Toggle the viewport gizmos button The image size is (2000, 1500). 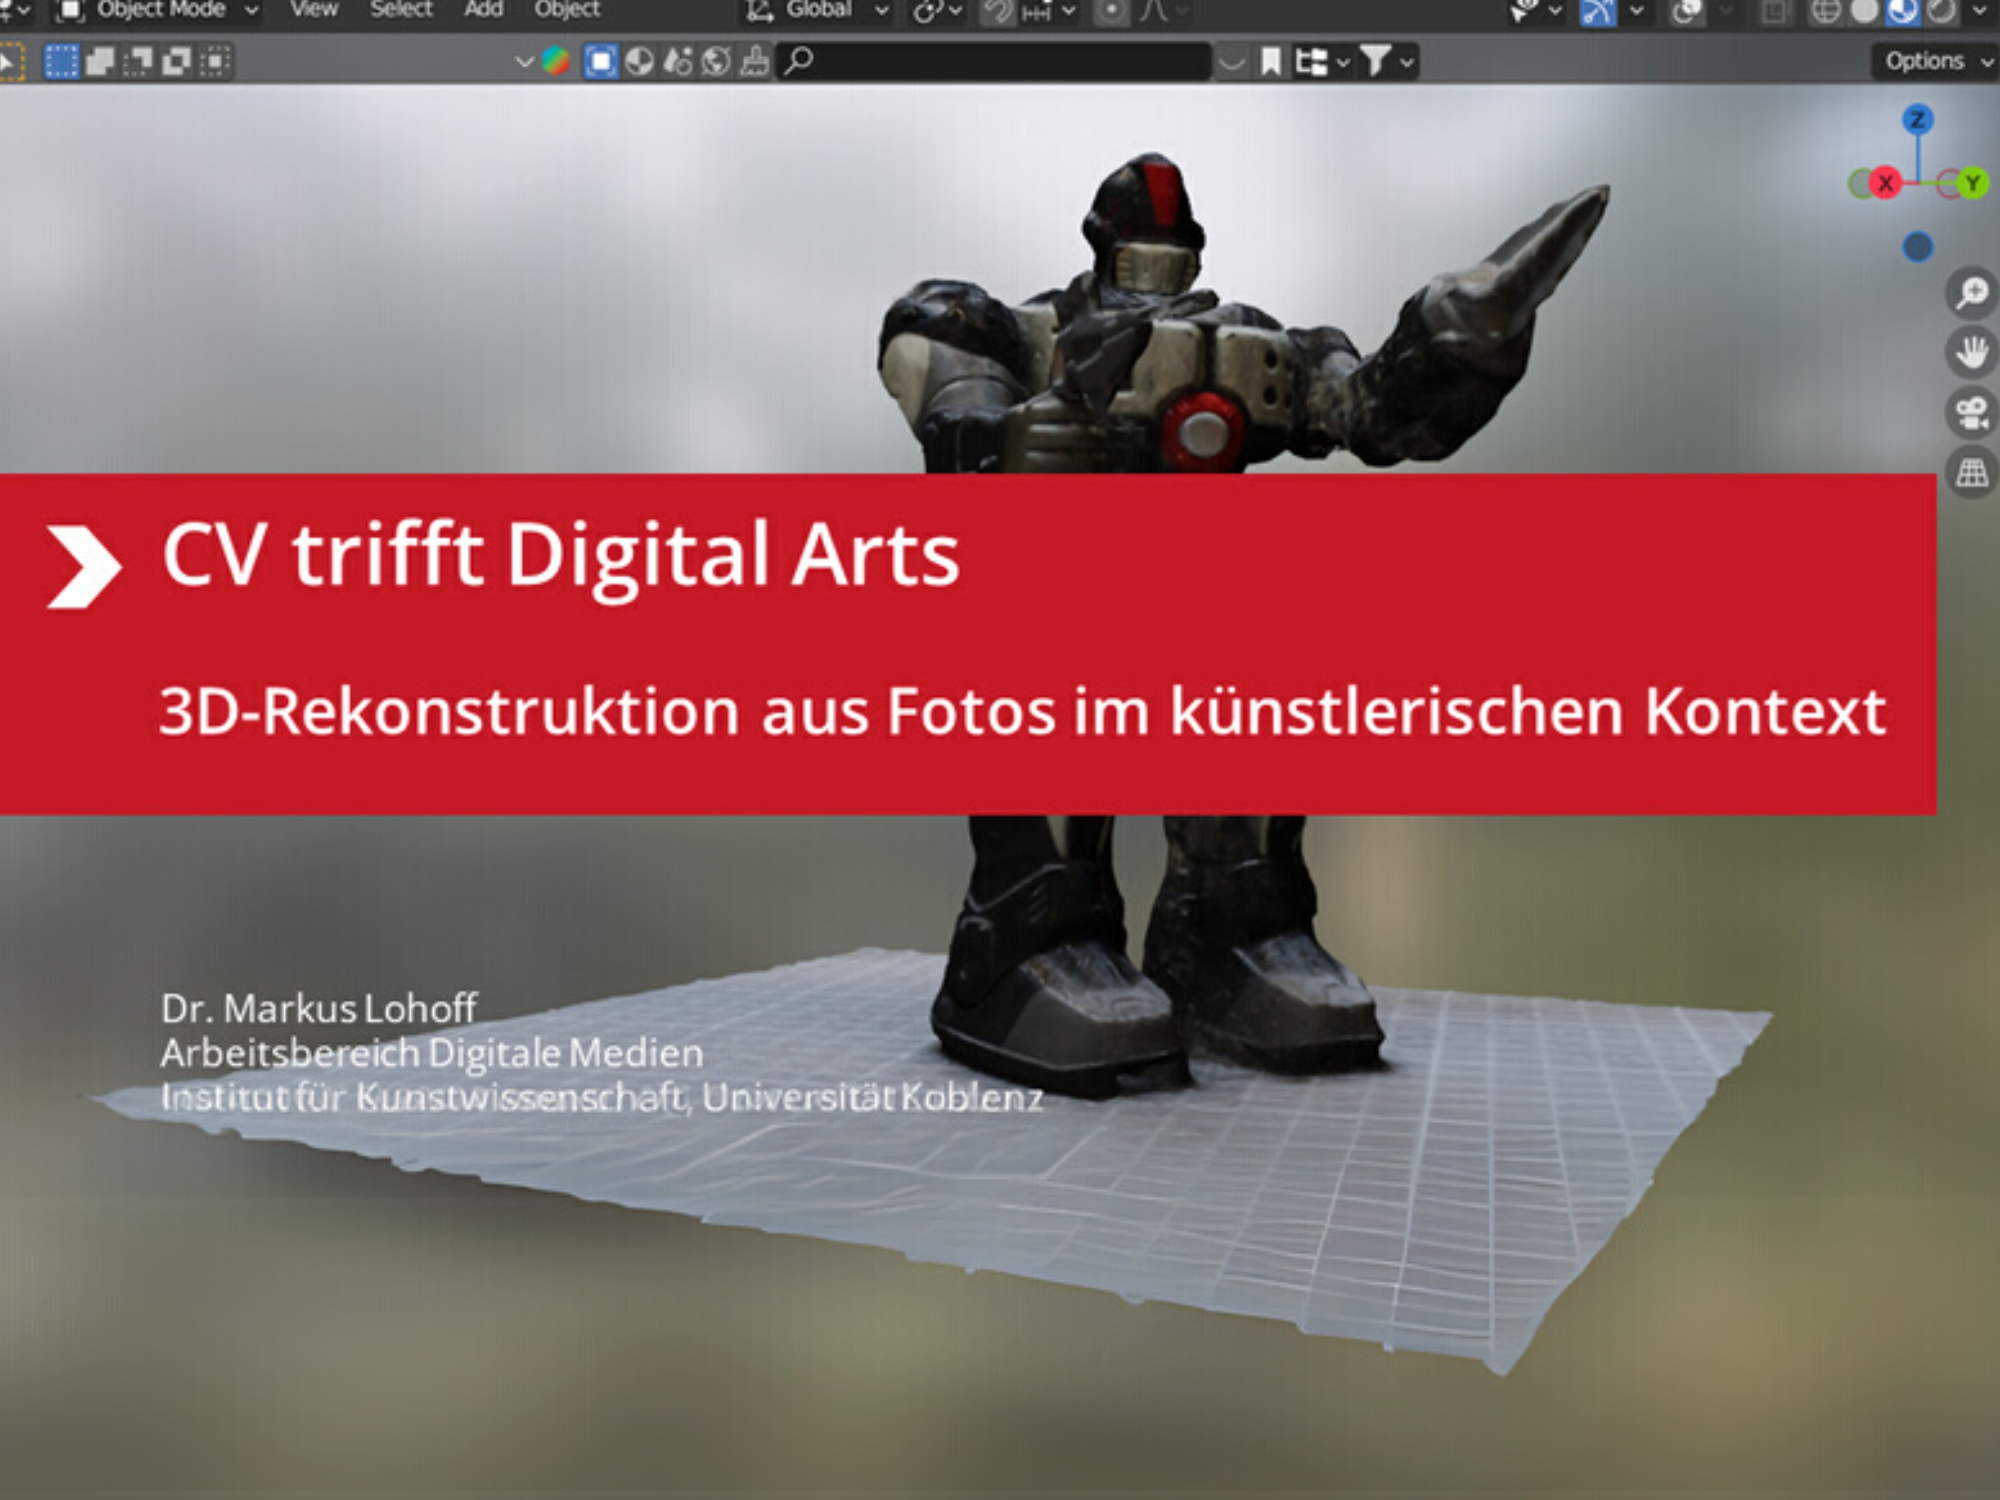[x=1598, y=12]
